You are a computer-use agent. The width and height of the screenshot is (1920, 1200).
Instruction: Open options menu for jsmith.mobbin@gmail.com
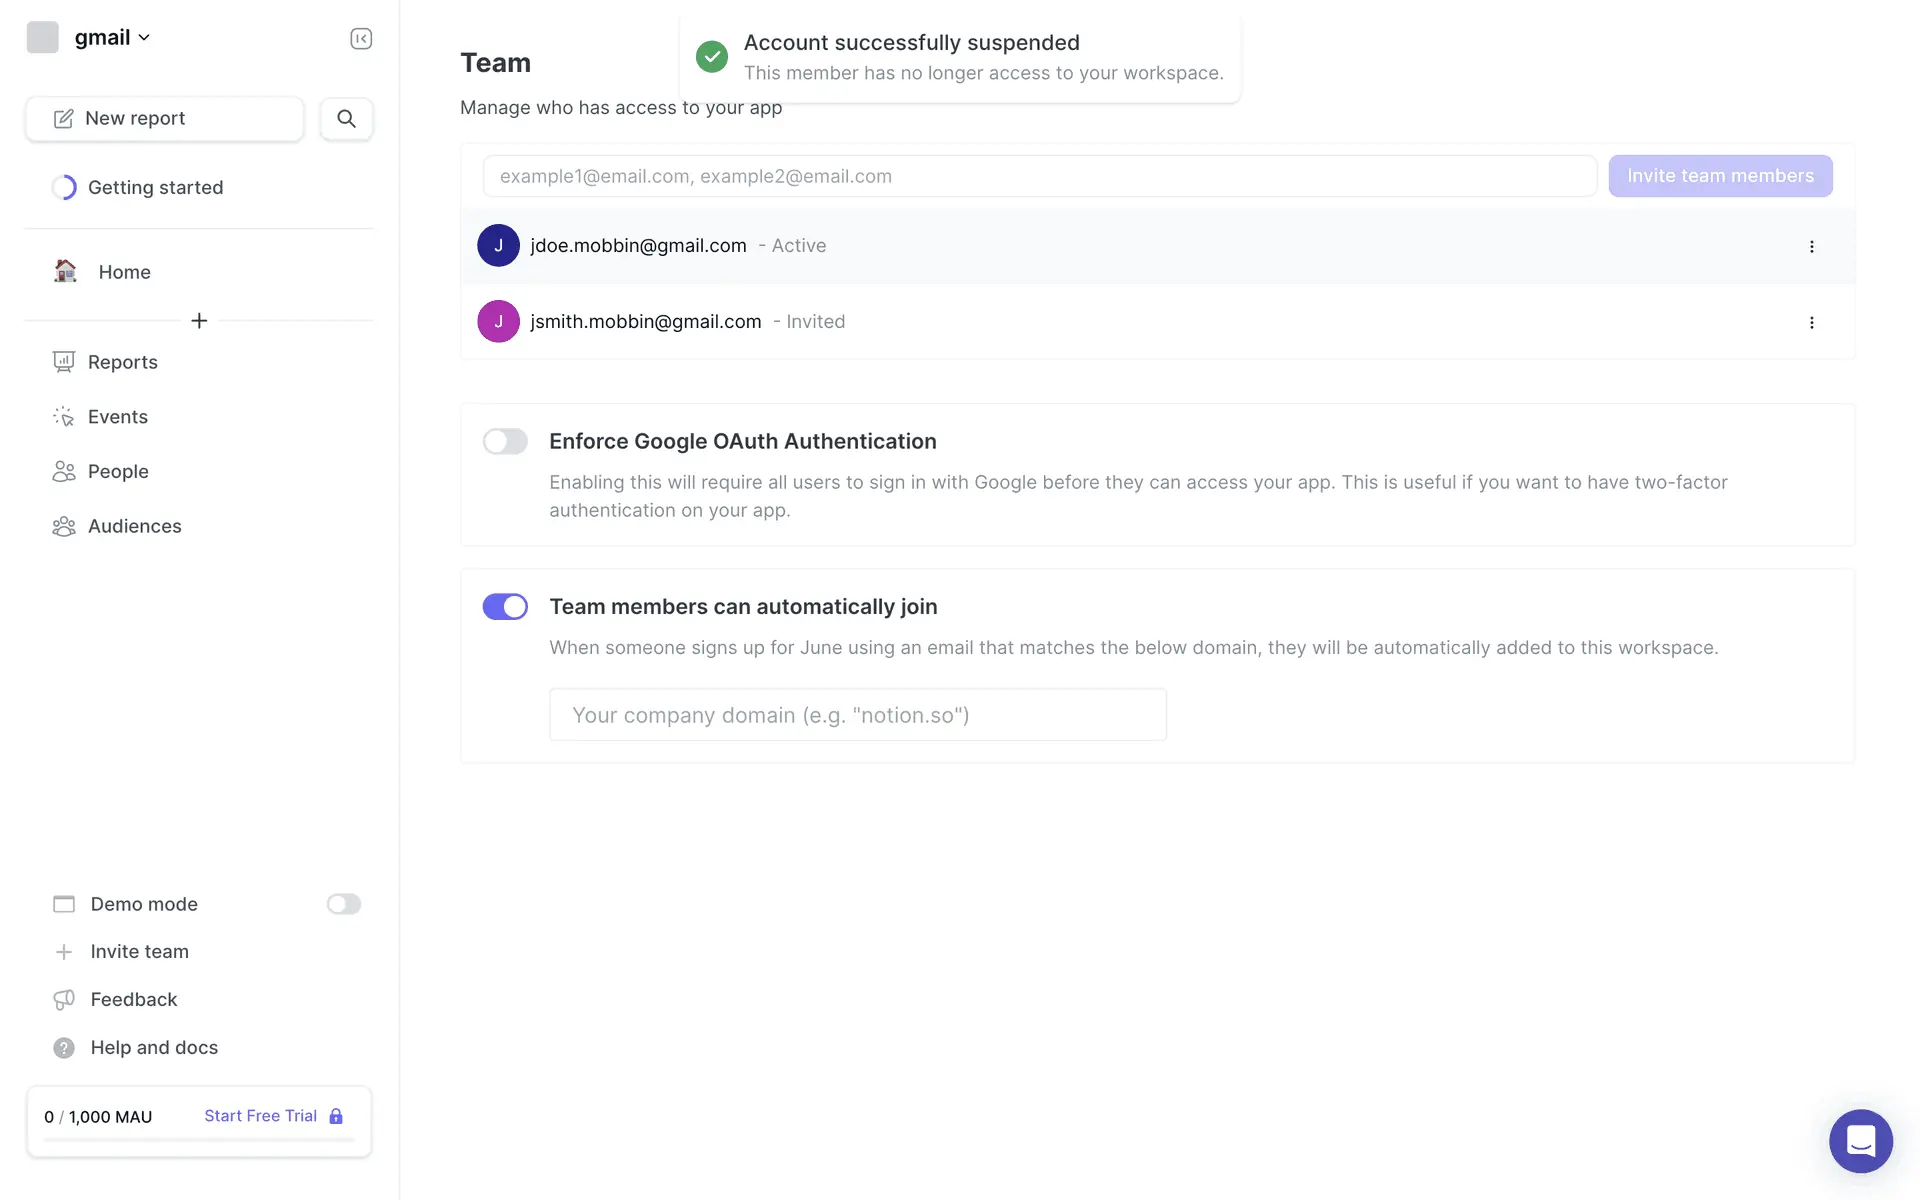[1811, 322]
